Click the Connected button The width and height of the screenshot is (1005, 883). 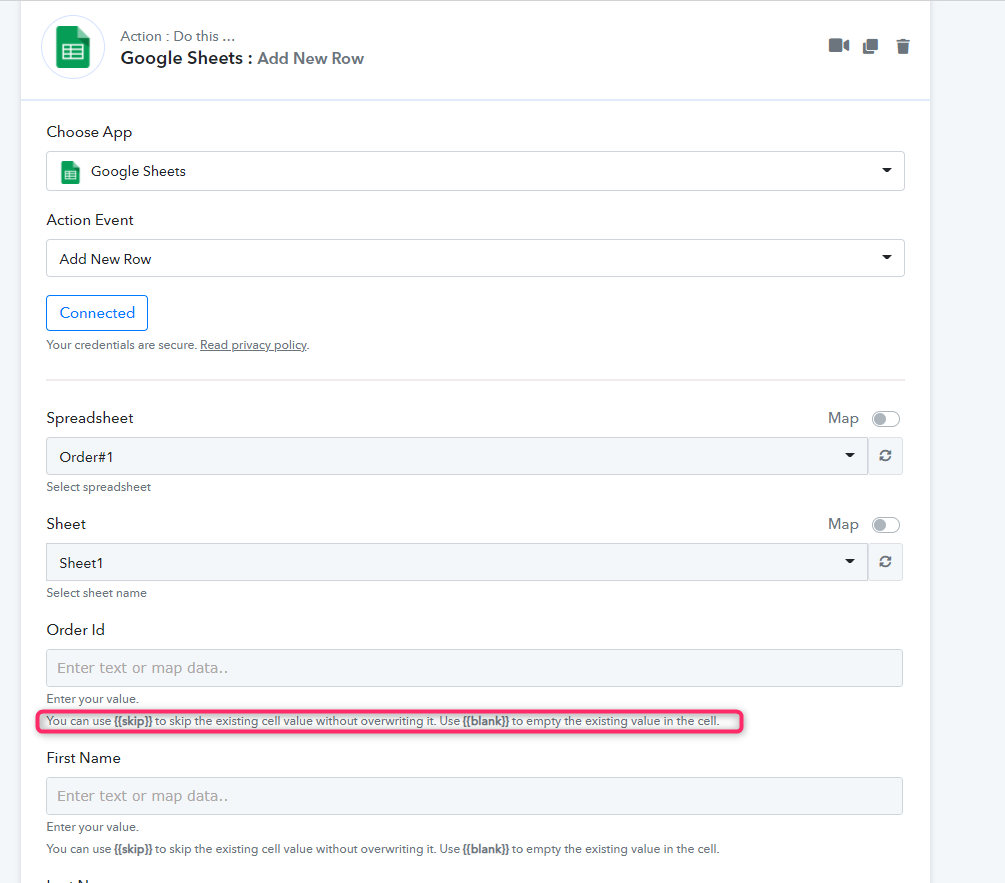tap(97, 313)
